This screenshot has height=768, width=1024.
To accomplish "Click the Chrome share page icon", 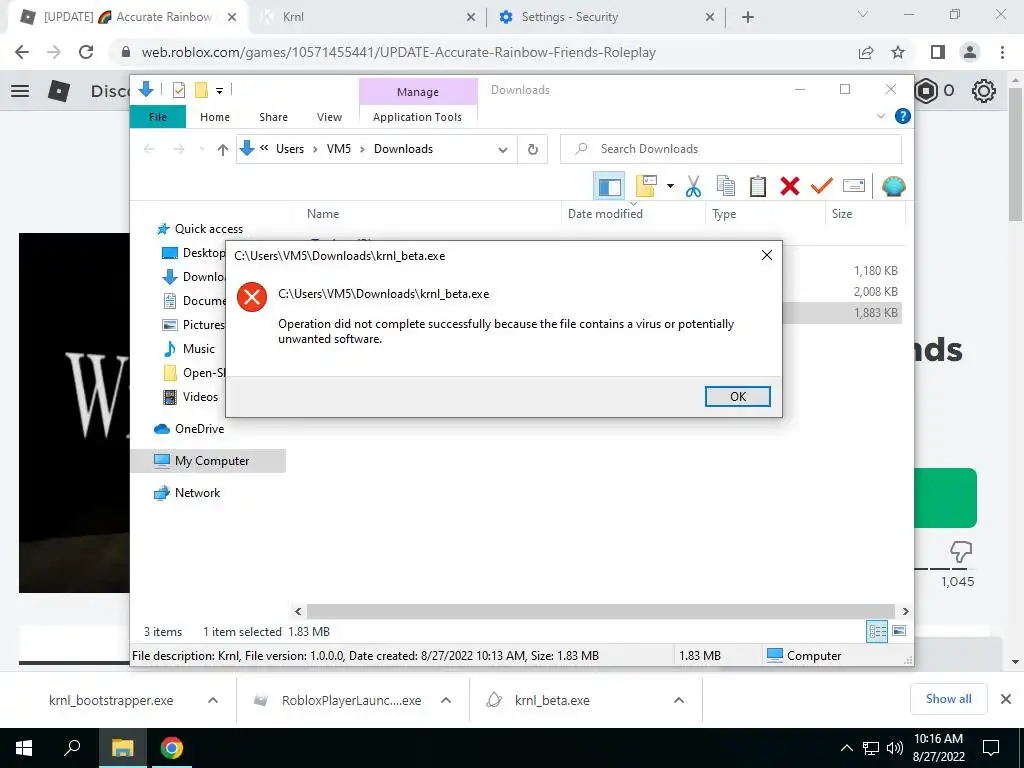I will [x=866, y=52].
